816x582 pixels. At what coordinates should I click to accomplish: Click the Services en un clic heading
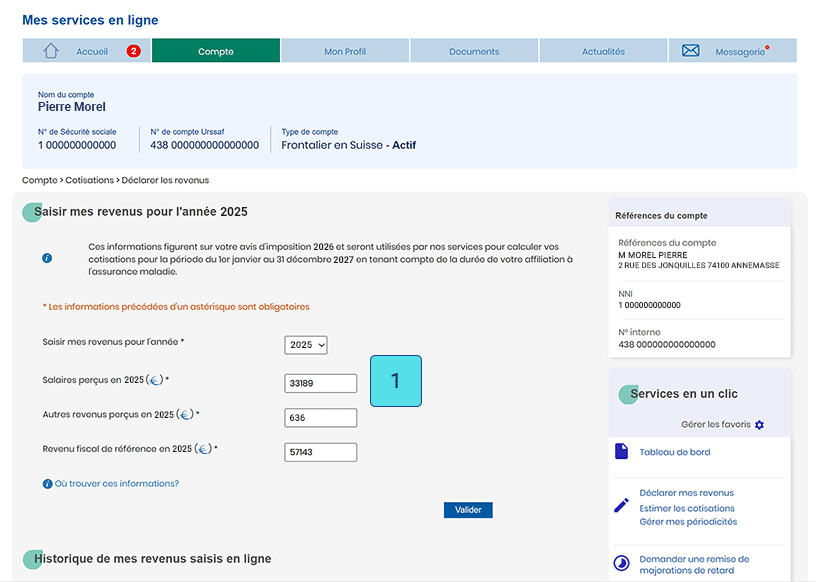684,394
